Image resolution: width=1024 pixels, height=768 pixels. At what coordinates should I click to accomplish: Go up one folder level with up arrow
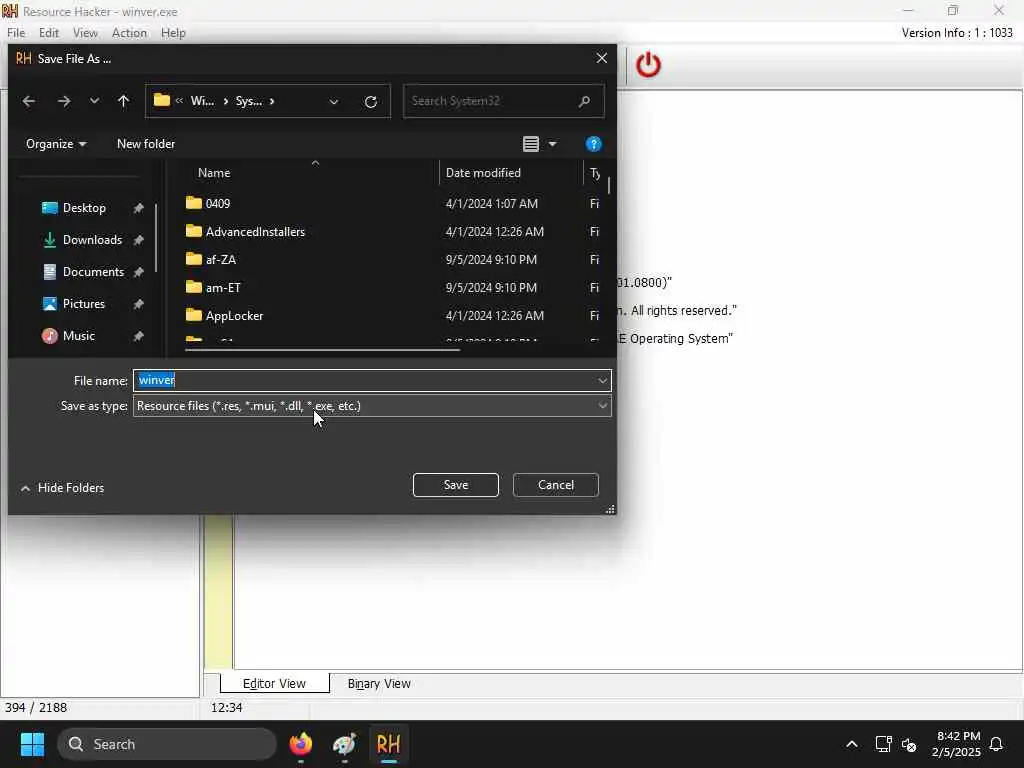[x=123, y=101]
